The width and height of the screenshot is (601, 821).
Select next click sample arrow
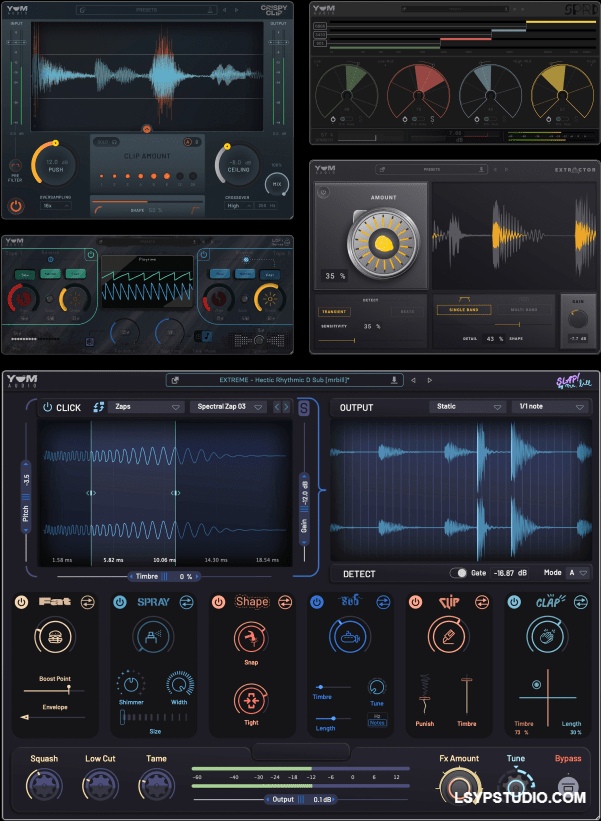click(x=286, y=407)
